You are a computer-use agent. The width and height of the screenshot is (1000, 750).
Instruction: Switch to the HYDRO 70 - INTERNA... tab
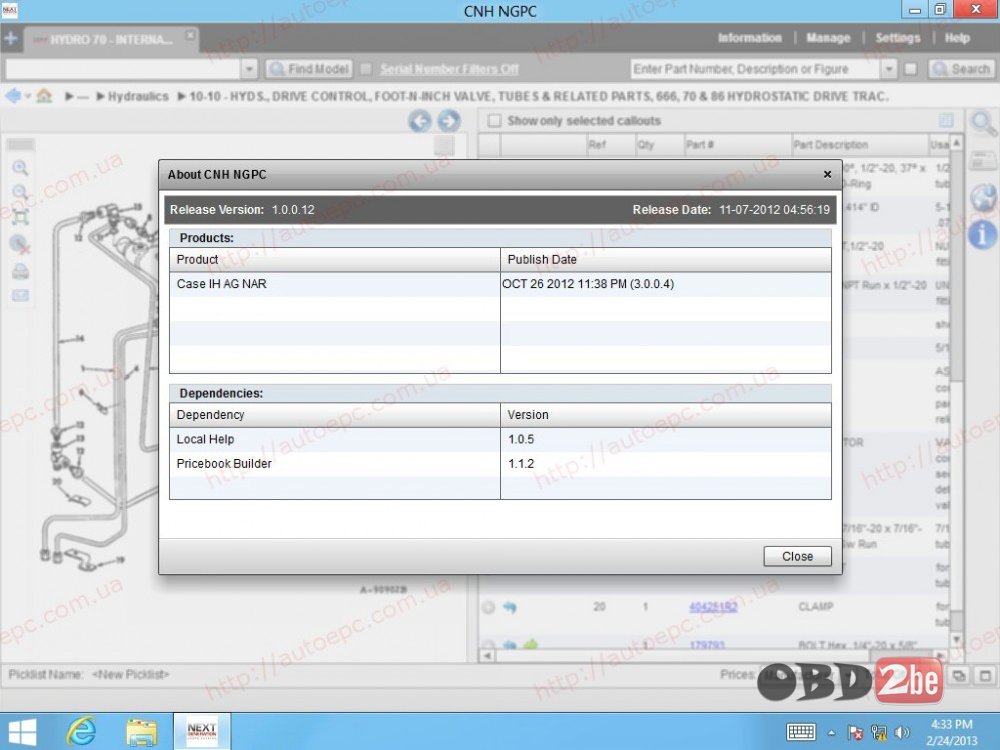(111, 40)
